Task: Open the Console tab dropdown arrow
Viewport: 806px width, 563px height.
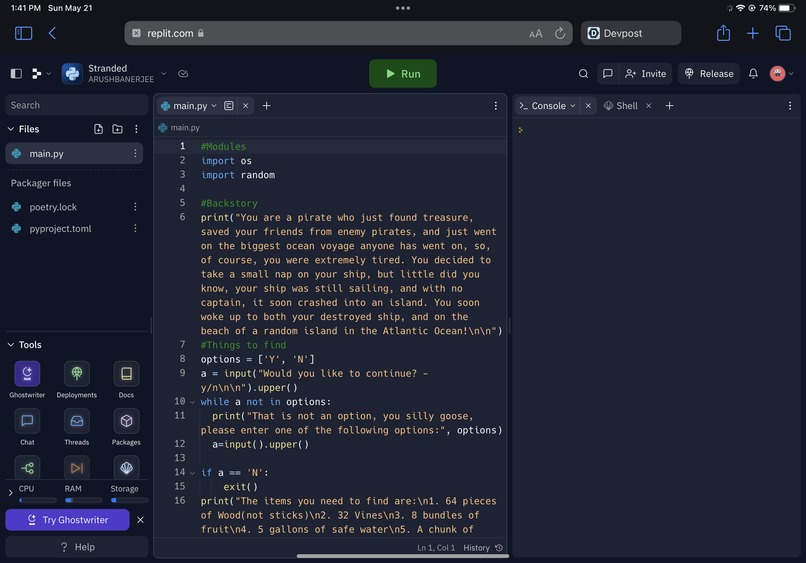Action: [x=573, y=105]
